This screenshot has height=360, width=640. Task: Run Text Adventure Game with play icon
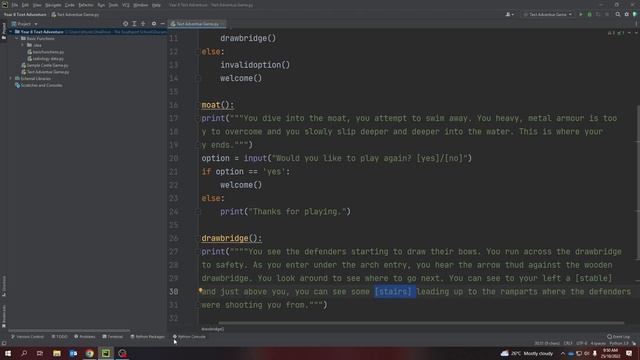(581, 14)
